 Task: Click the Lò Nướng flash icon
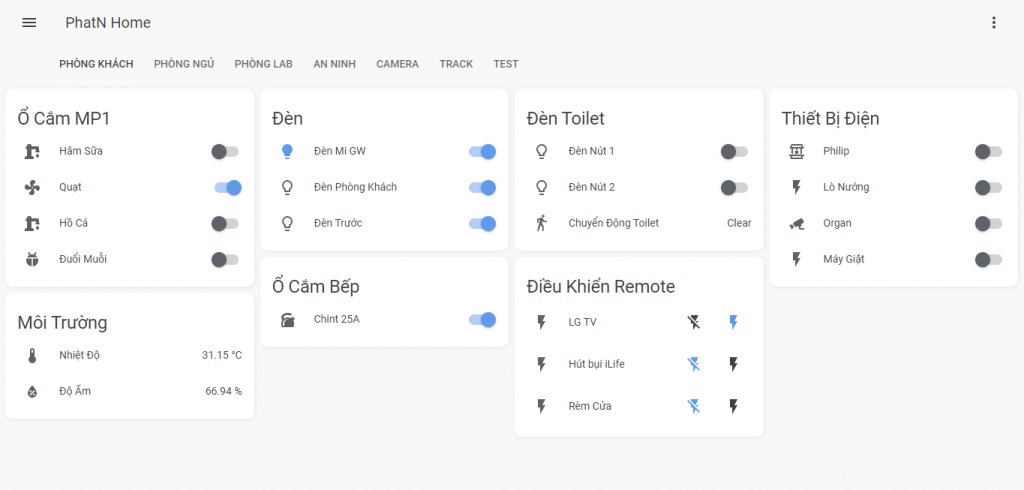tap(796, 188)
